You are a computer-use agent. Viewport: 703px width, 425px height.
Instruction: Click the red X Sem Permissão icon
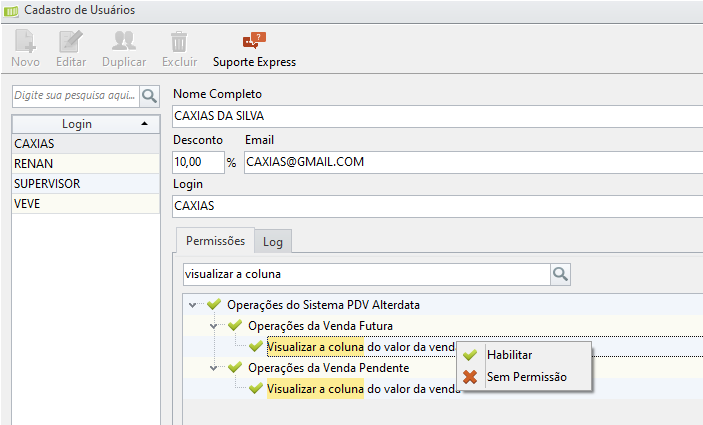point(470,377)
